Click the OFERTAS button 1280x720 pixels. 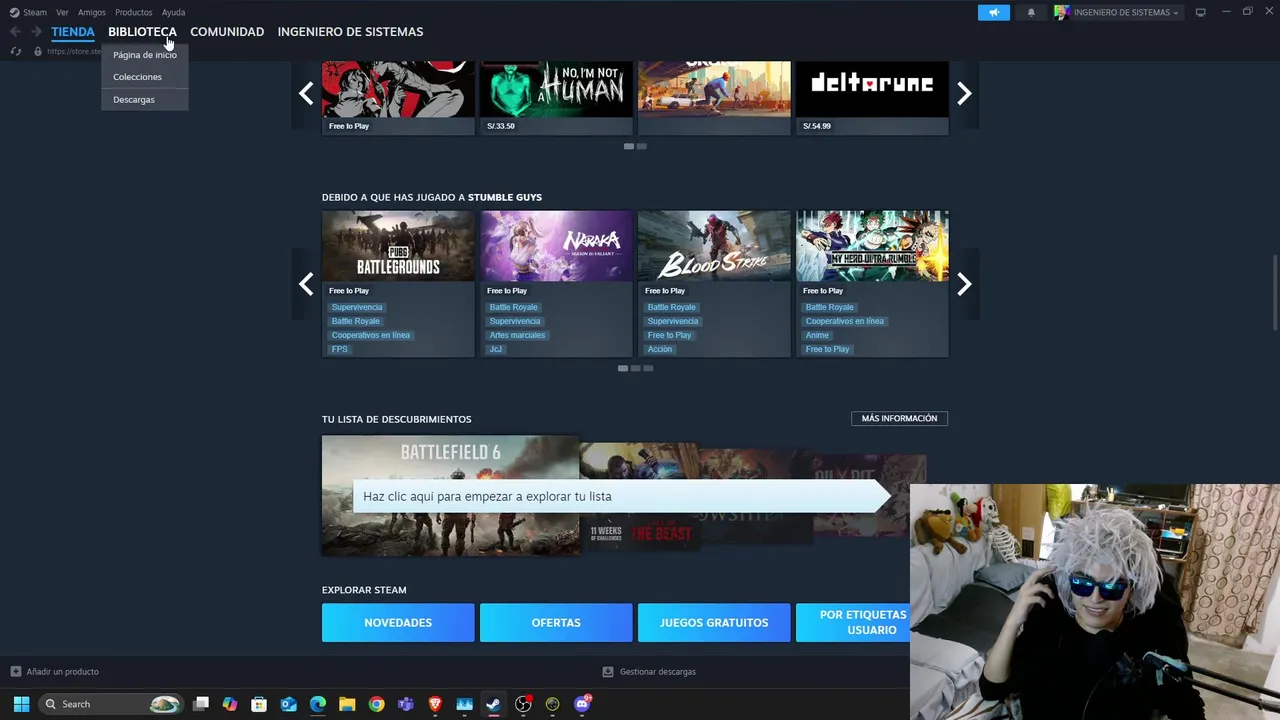556,622
